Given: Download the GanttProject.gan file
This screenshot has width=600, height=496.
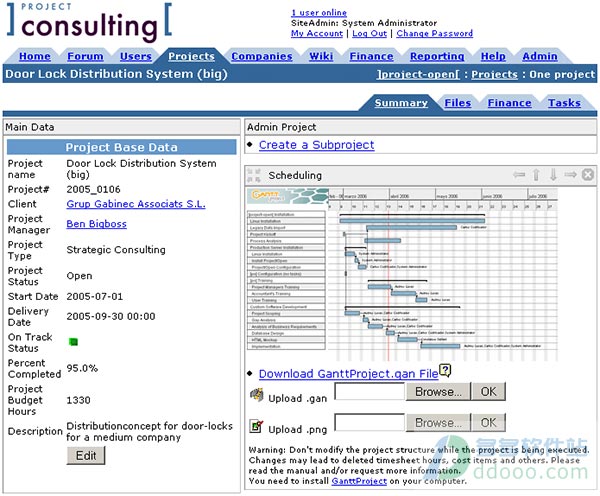Looking at the screenshot, I should [x=349, y=374].
